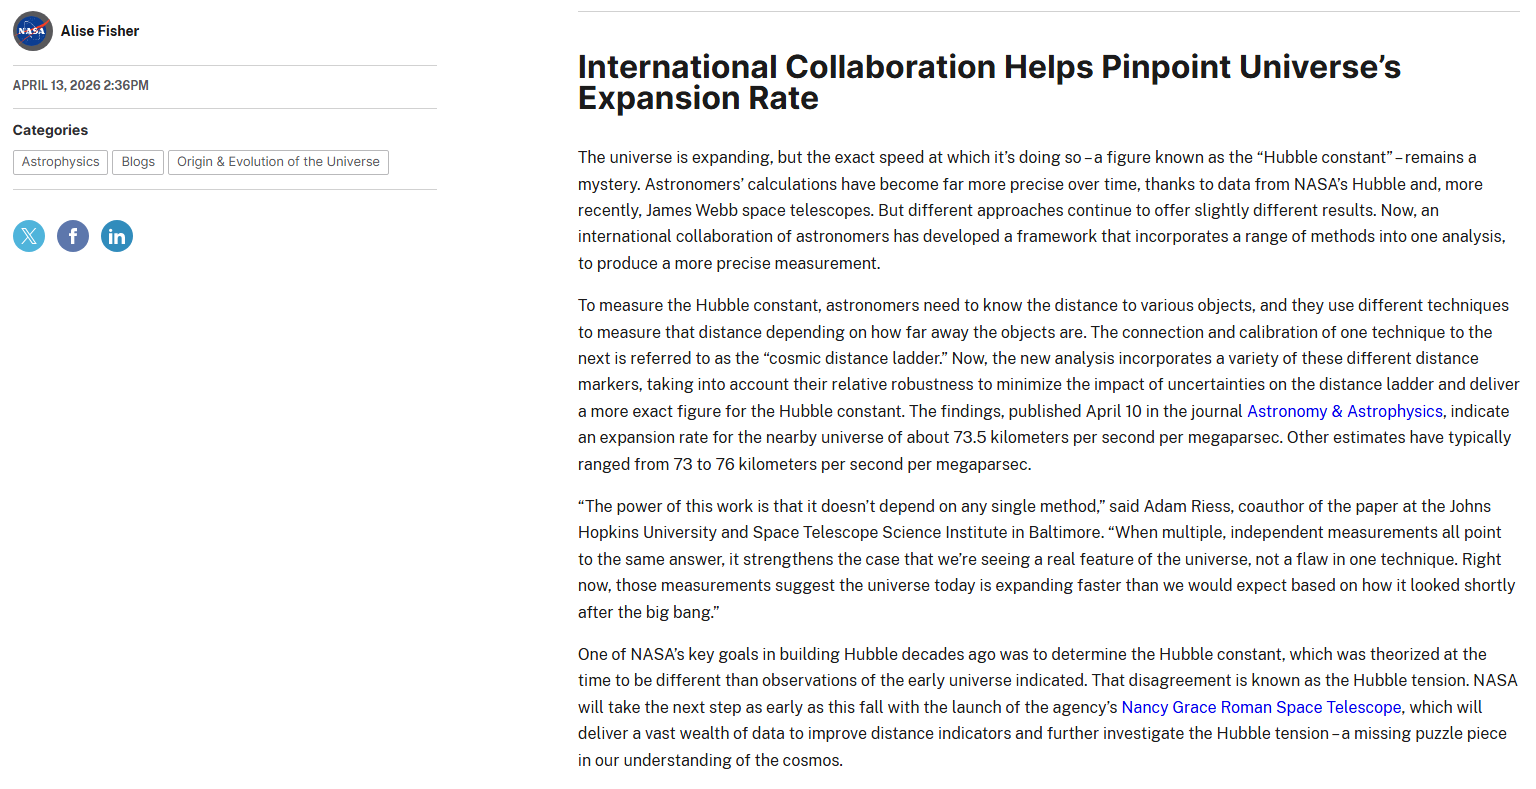Screen dimensions: 1536x789
Task: Share the article on LinkedIn
Action: click(117, 236)
